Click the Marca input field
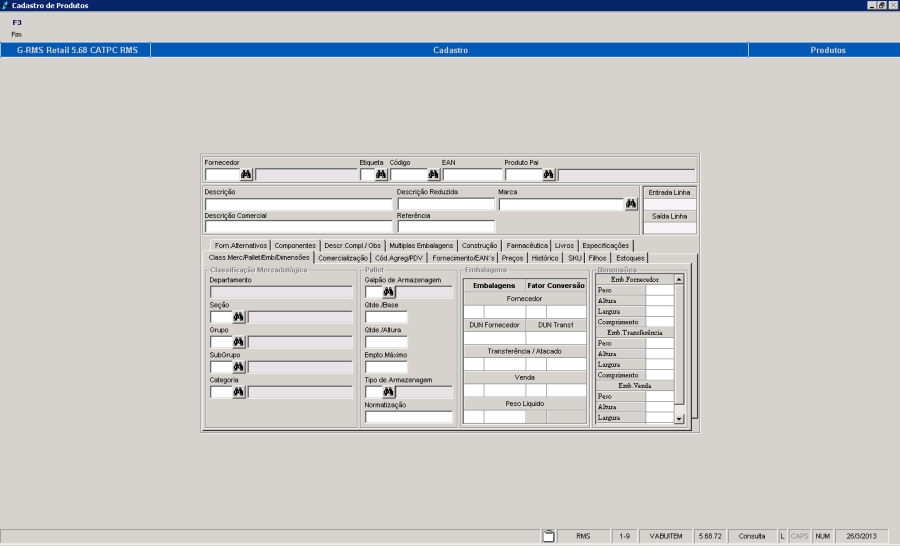900x546 pixels. pyautogui.click(x=561, y=204)
